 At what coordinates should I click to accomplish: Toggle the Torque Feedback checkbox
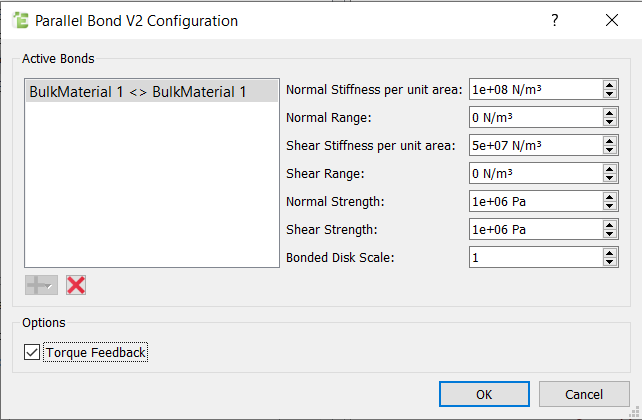click(33, 352)
